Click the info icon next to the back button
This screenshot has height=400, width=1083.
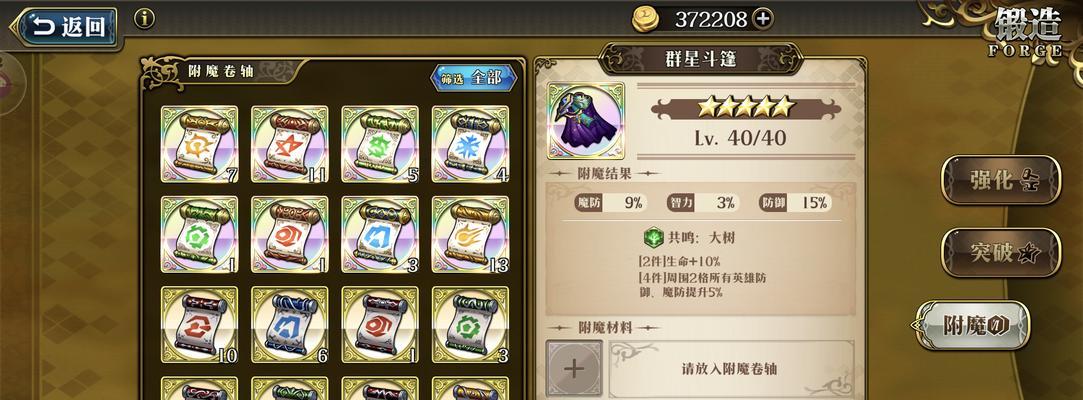144,19
